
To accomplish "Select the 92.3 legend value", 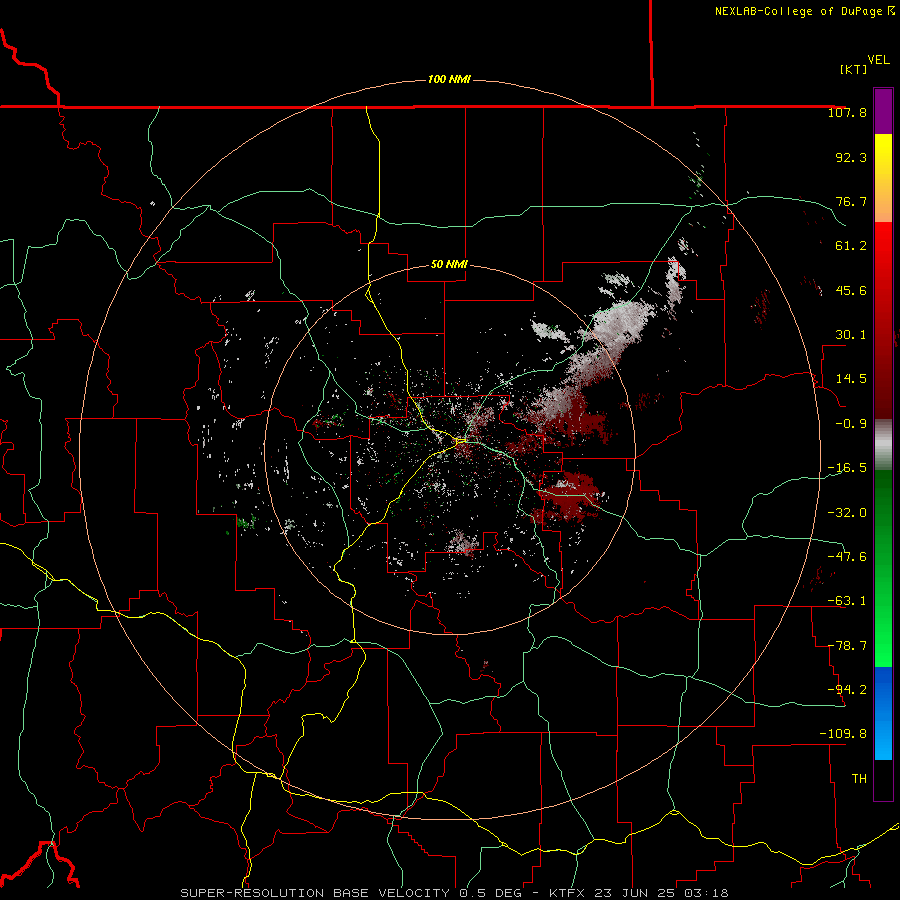I will [x=851, y=157].
